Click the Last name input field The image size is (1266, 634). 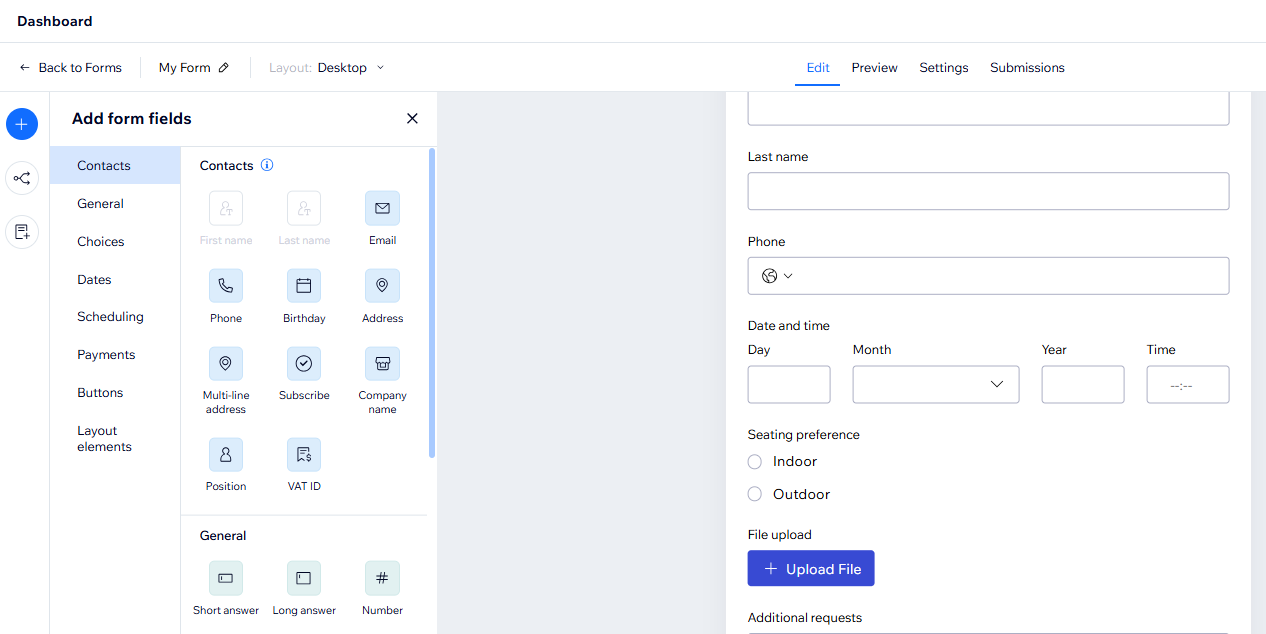(988, 191)
